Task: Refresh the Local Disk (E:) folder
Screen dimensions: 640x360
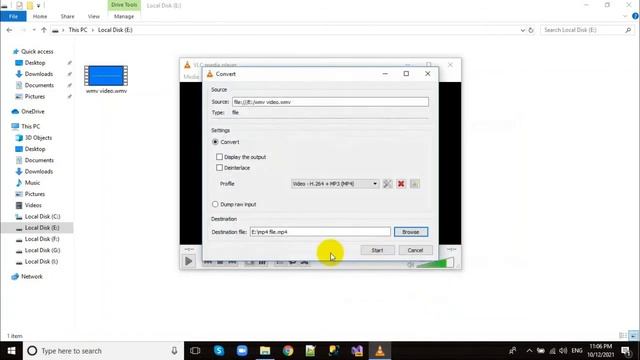Action: click(531, 30)
